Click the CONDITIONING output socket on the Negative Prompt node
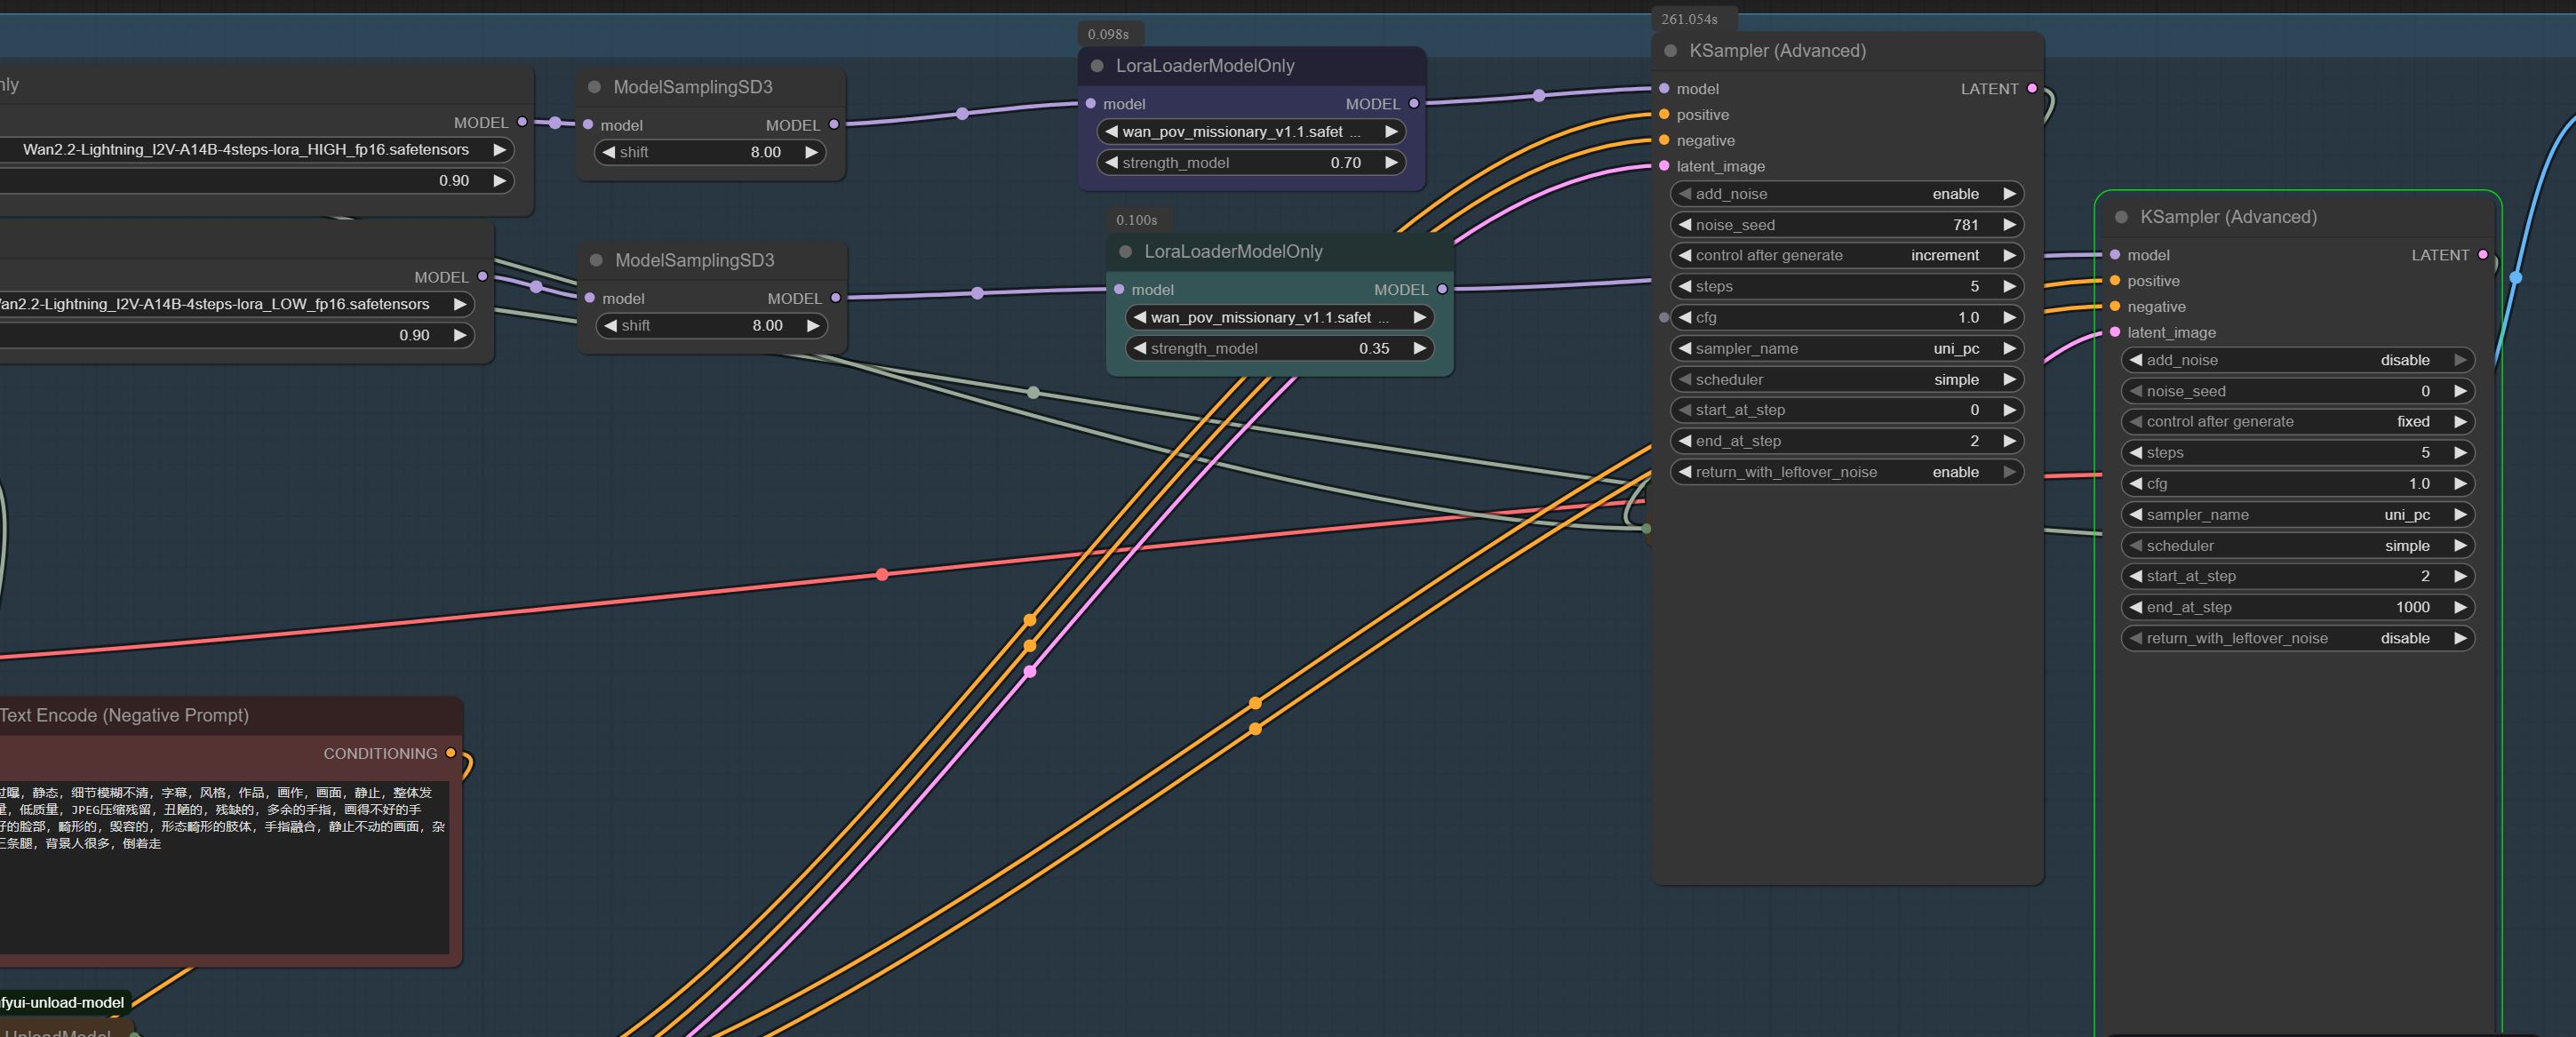This screenshot has height=1037, width=2576. [451, 753]
